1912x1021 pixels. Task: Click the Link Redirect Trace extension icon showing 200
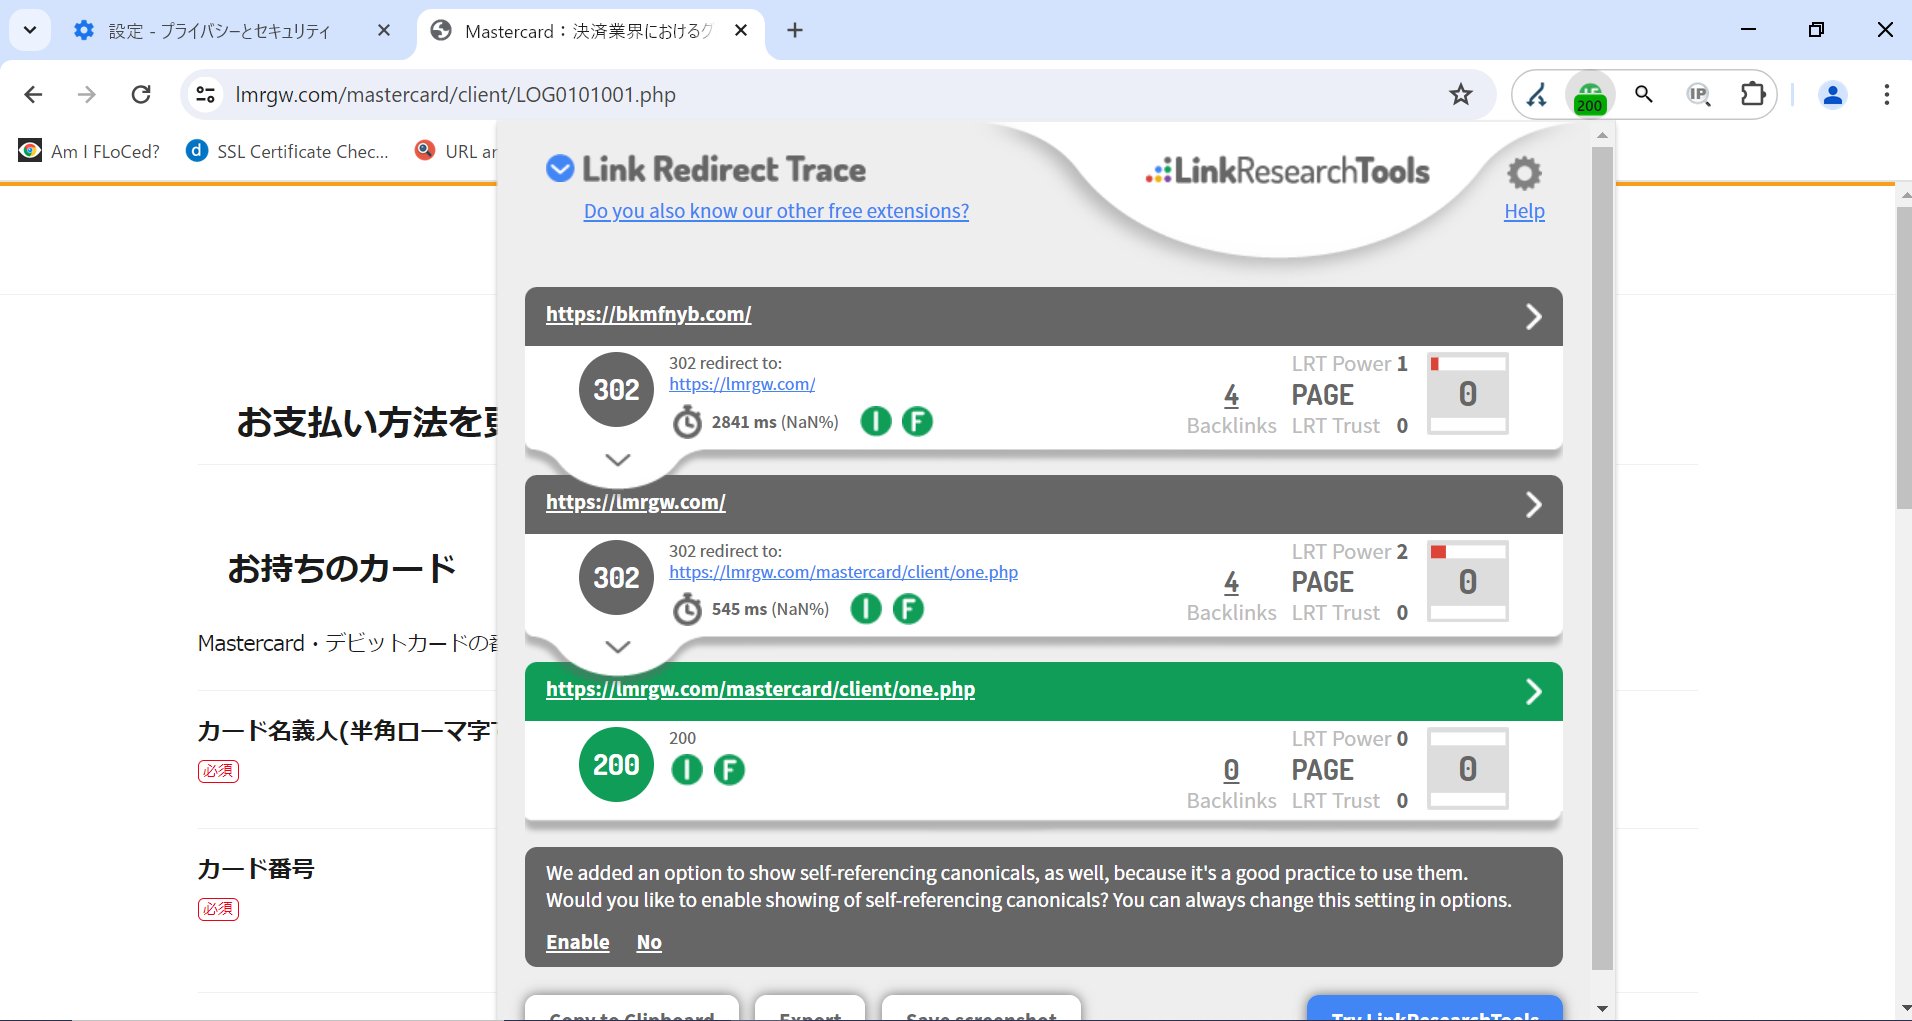point(1589,96)
